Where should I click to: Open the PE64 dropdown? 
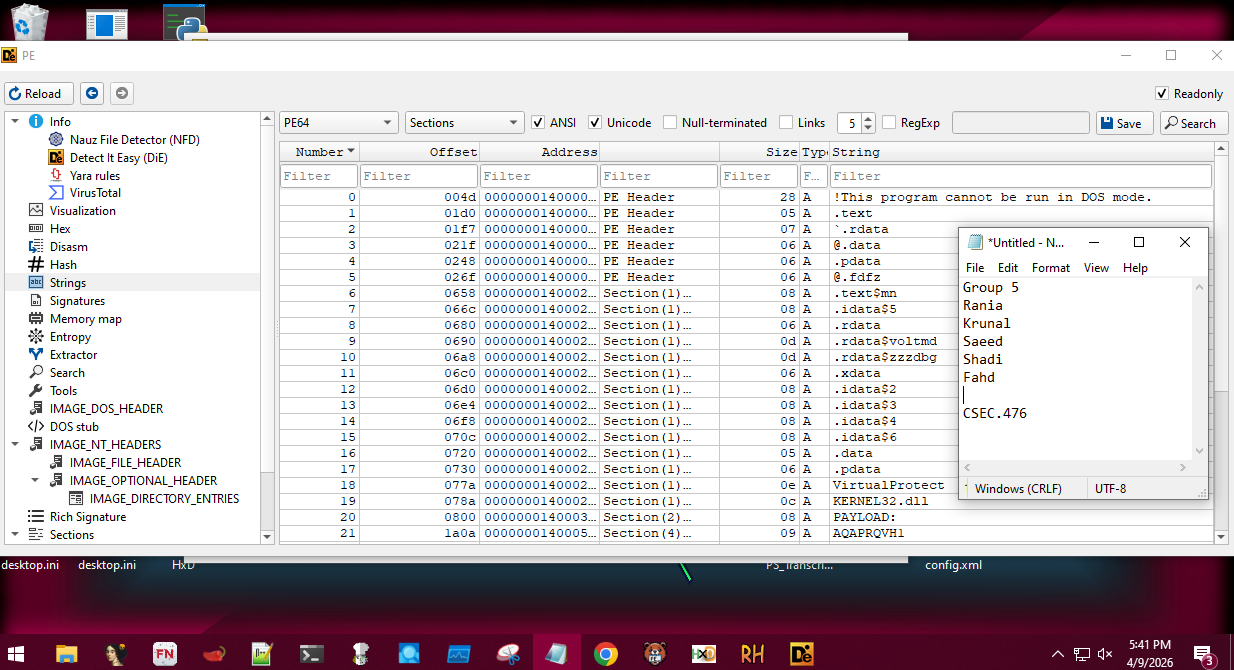pos(339,123)
